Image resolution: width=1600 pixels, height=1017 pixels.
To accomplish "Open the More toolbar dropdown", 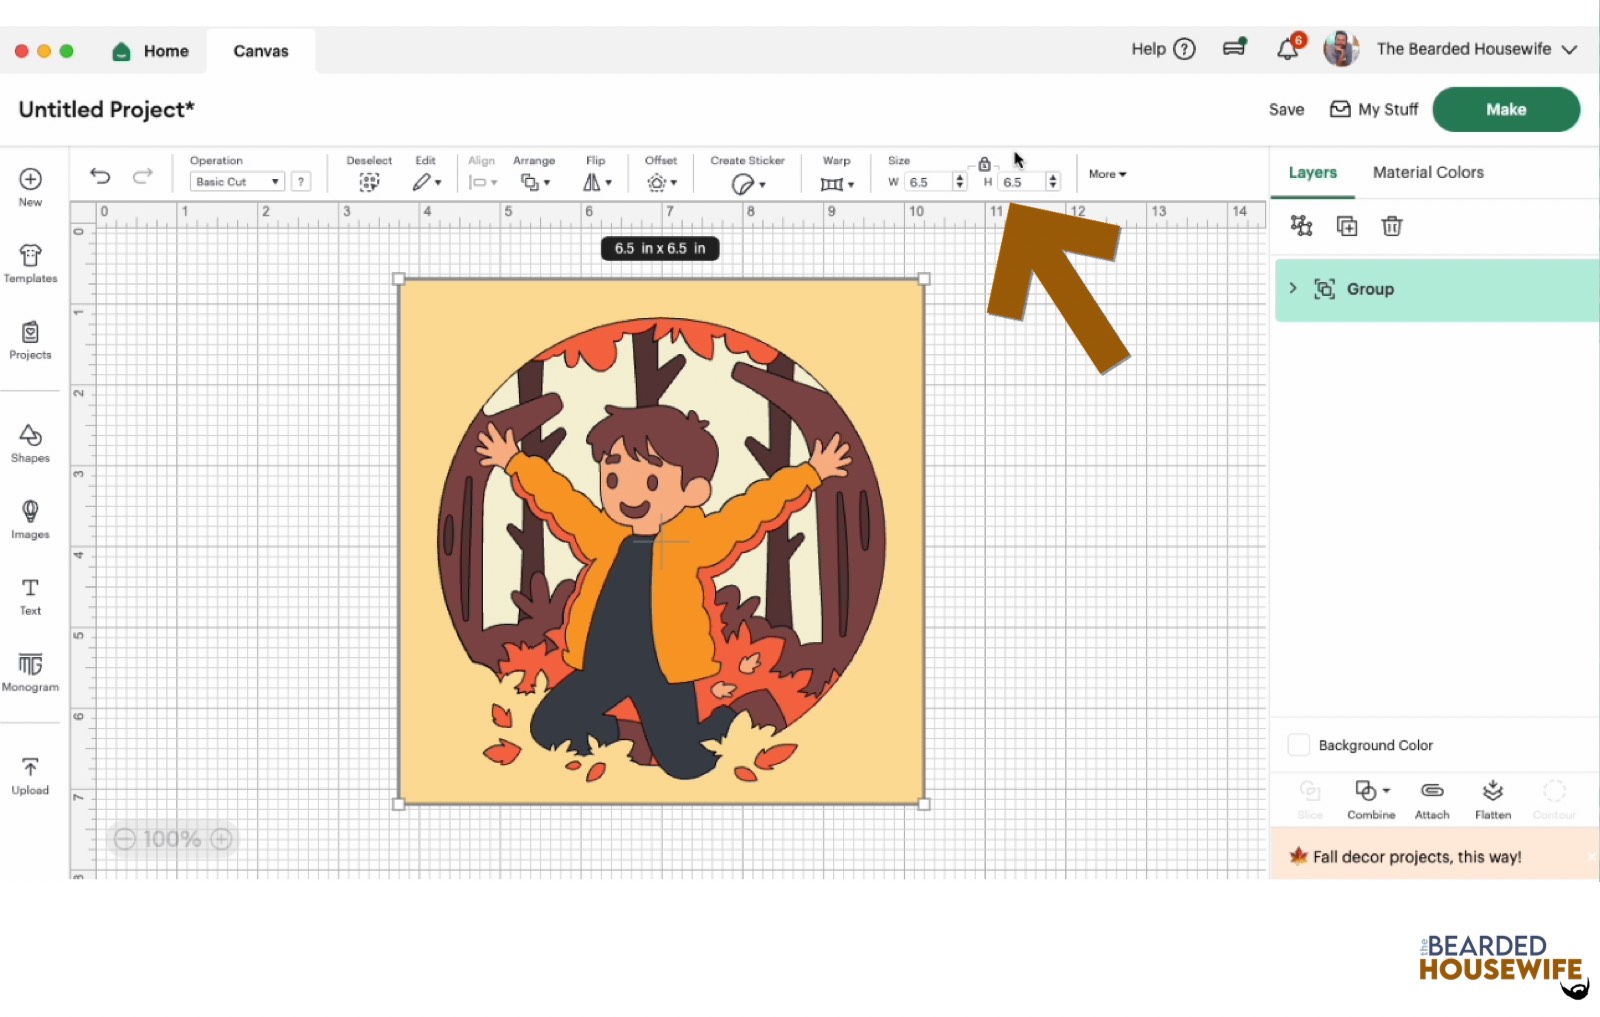I will pos(1106,174).
